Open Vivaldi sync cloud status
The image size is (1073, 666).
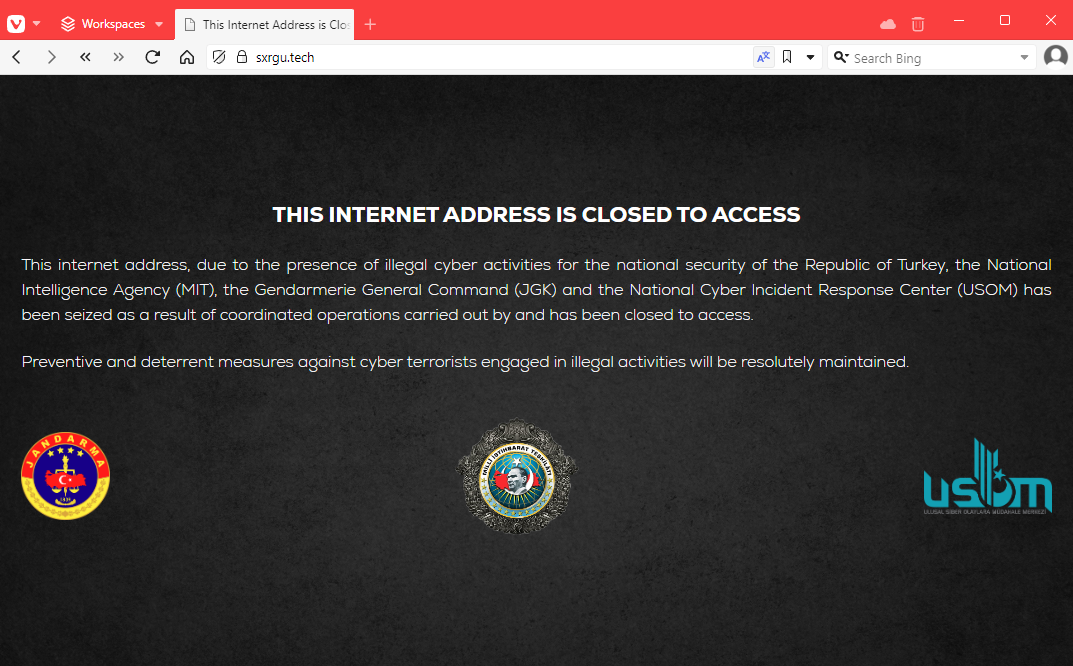coord(888,24)
